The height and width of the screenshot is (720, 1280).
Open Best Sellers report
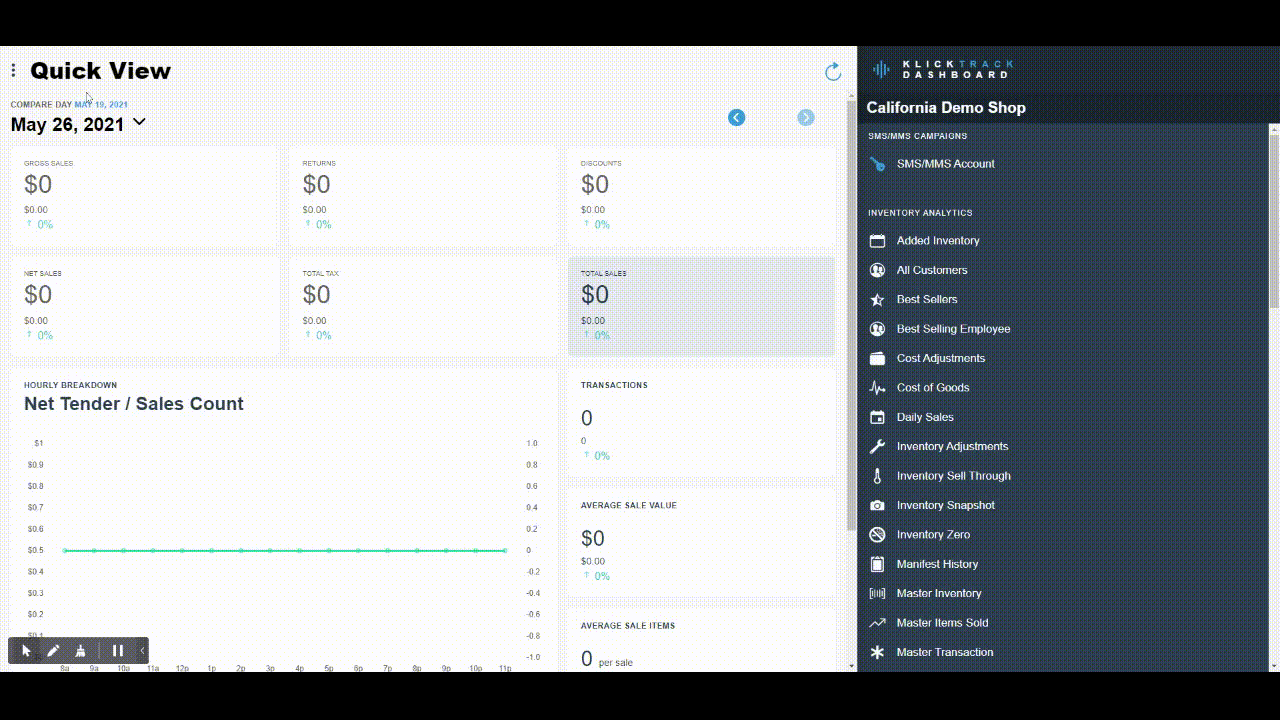[926, 299]
